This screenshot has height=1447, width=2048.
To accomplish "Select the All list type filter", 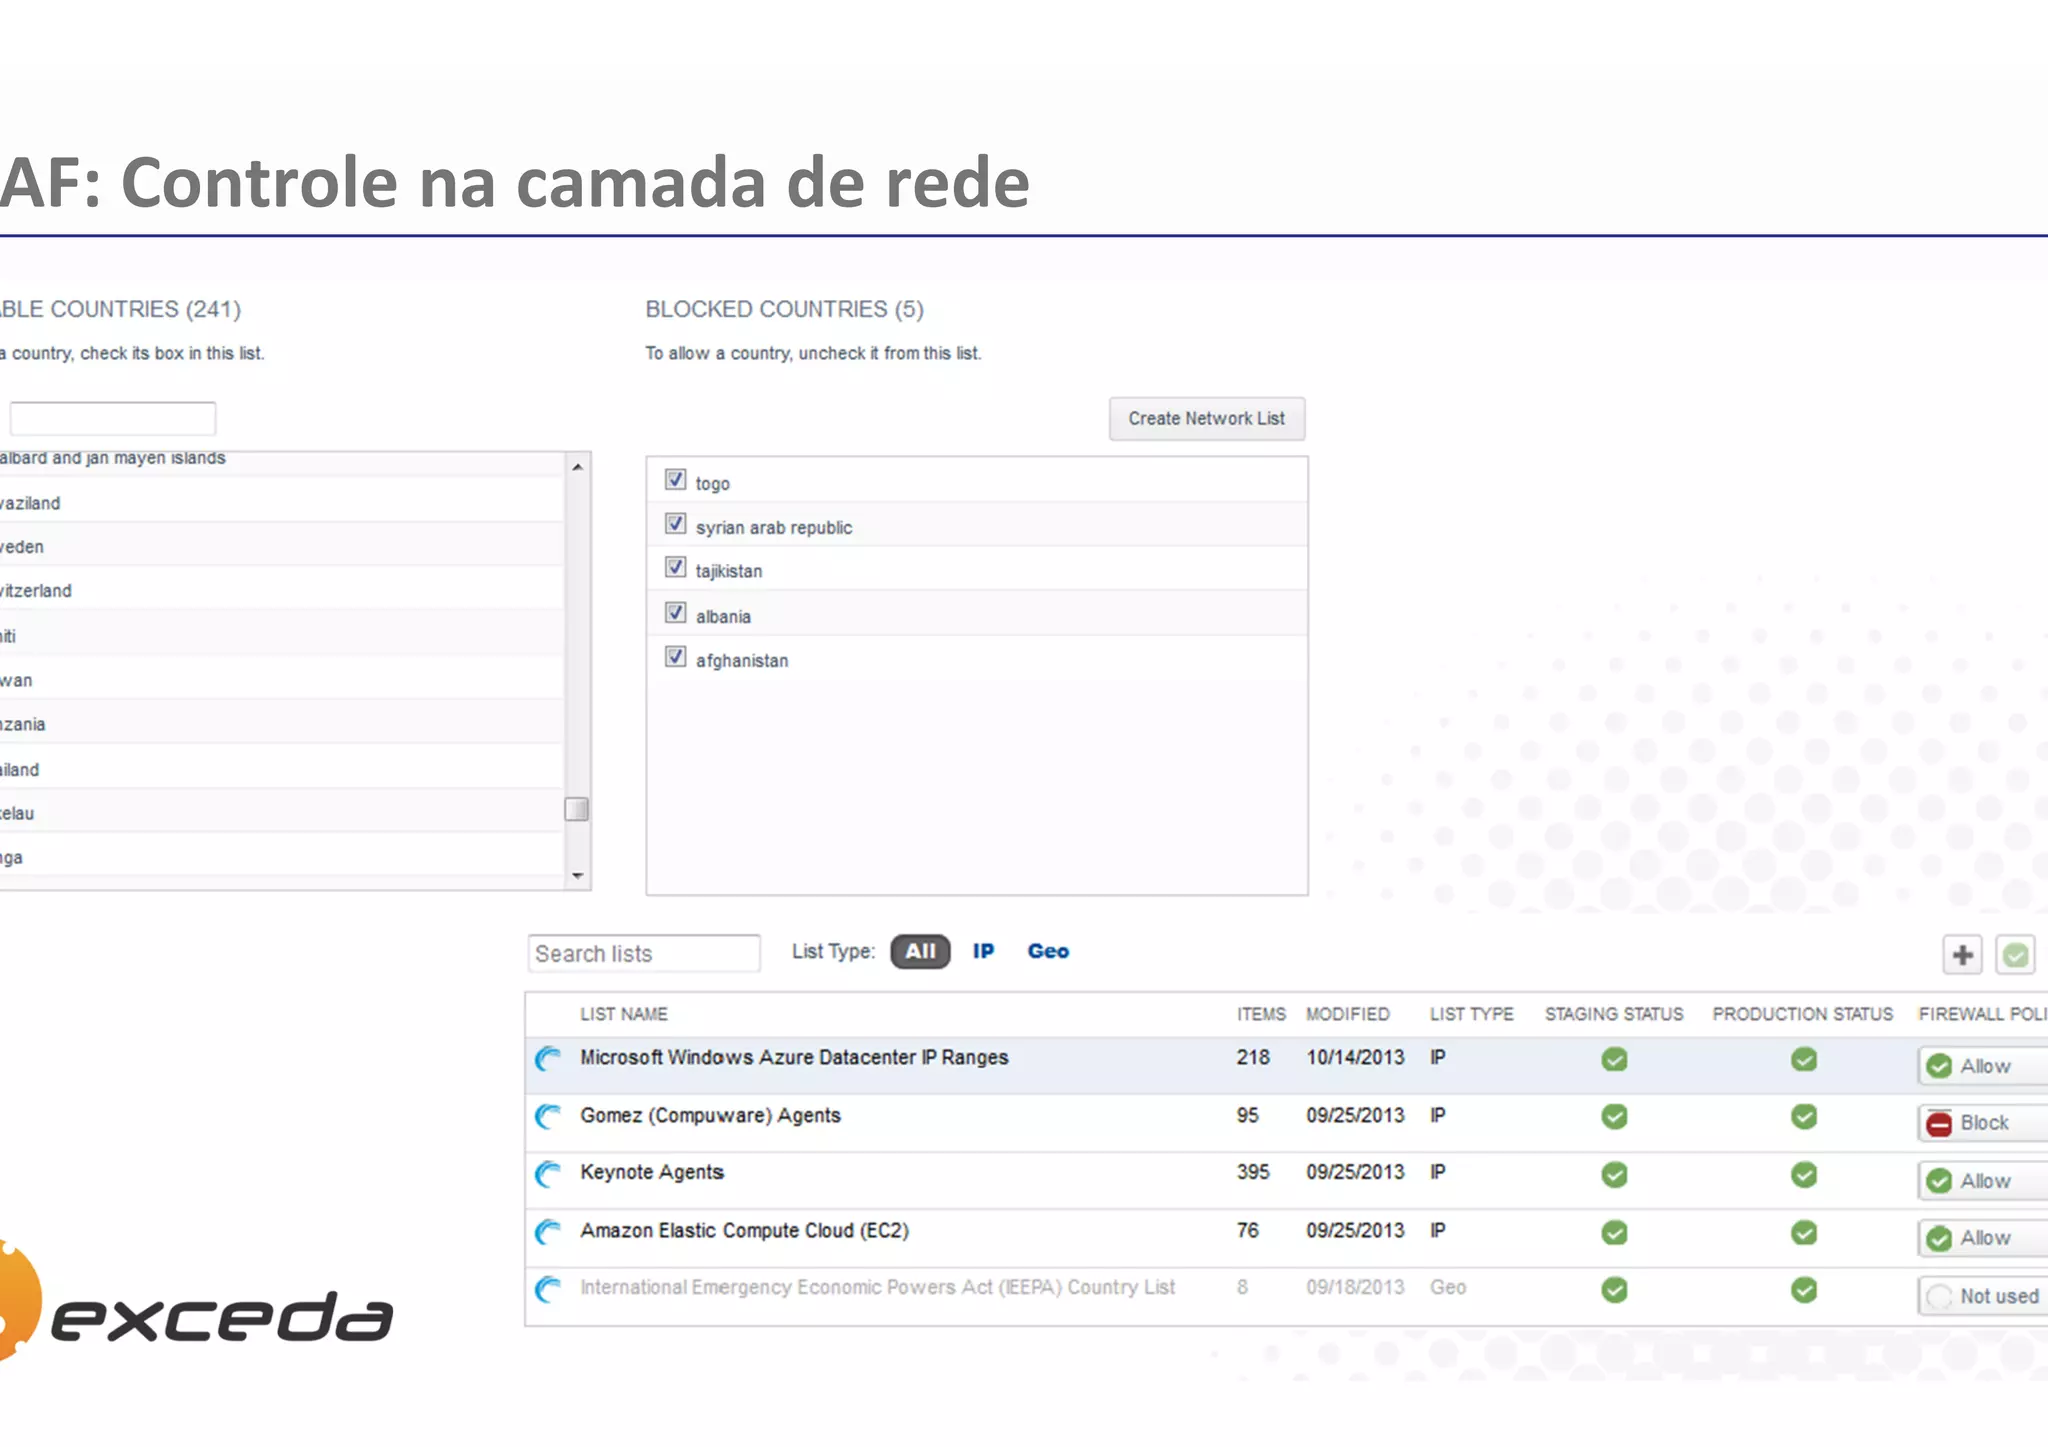I will click(920, 951).
